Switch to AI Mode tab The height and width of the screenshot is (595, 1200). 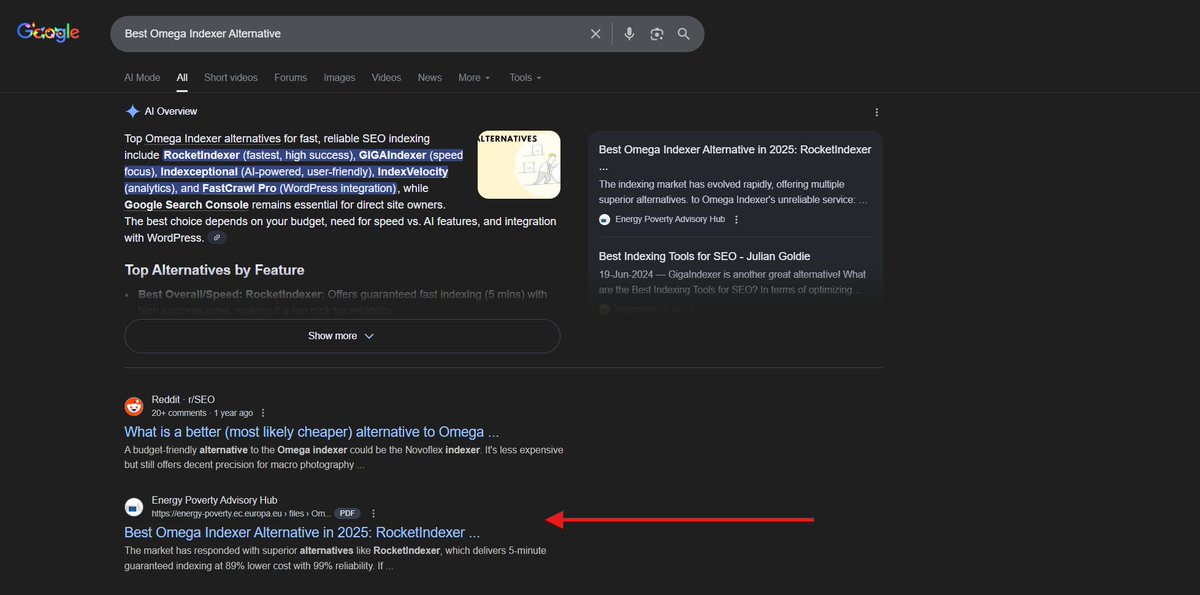pyautogui.click(x=142, y=78)
